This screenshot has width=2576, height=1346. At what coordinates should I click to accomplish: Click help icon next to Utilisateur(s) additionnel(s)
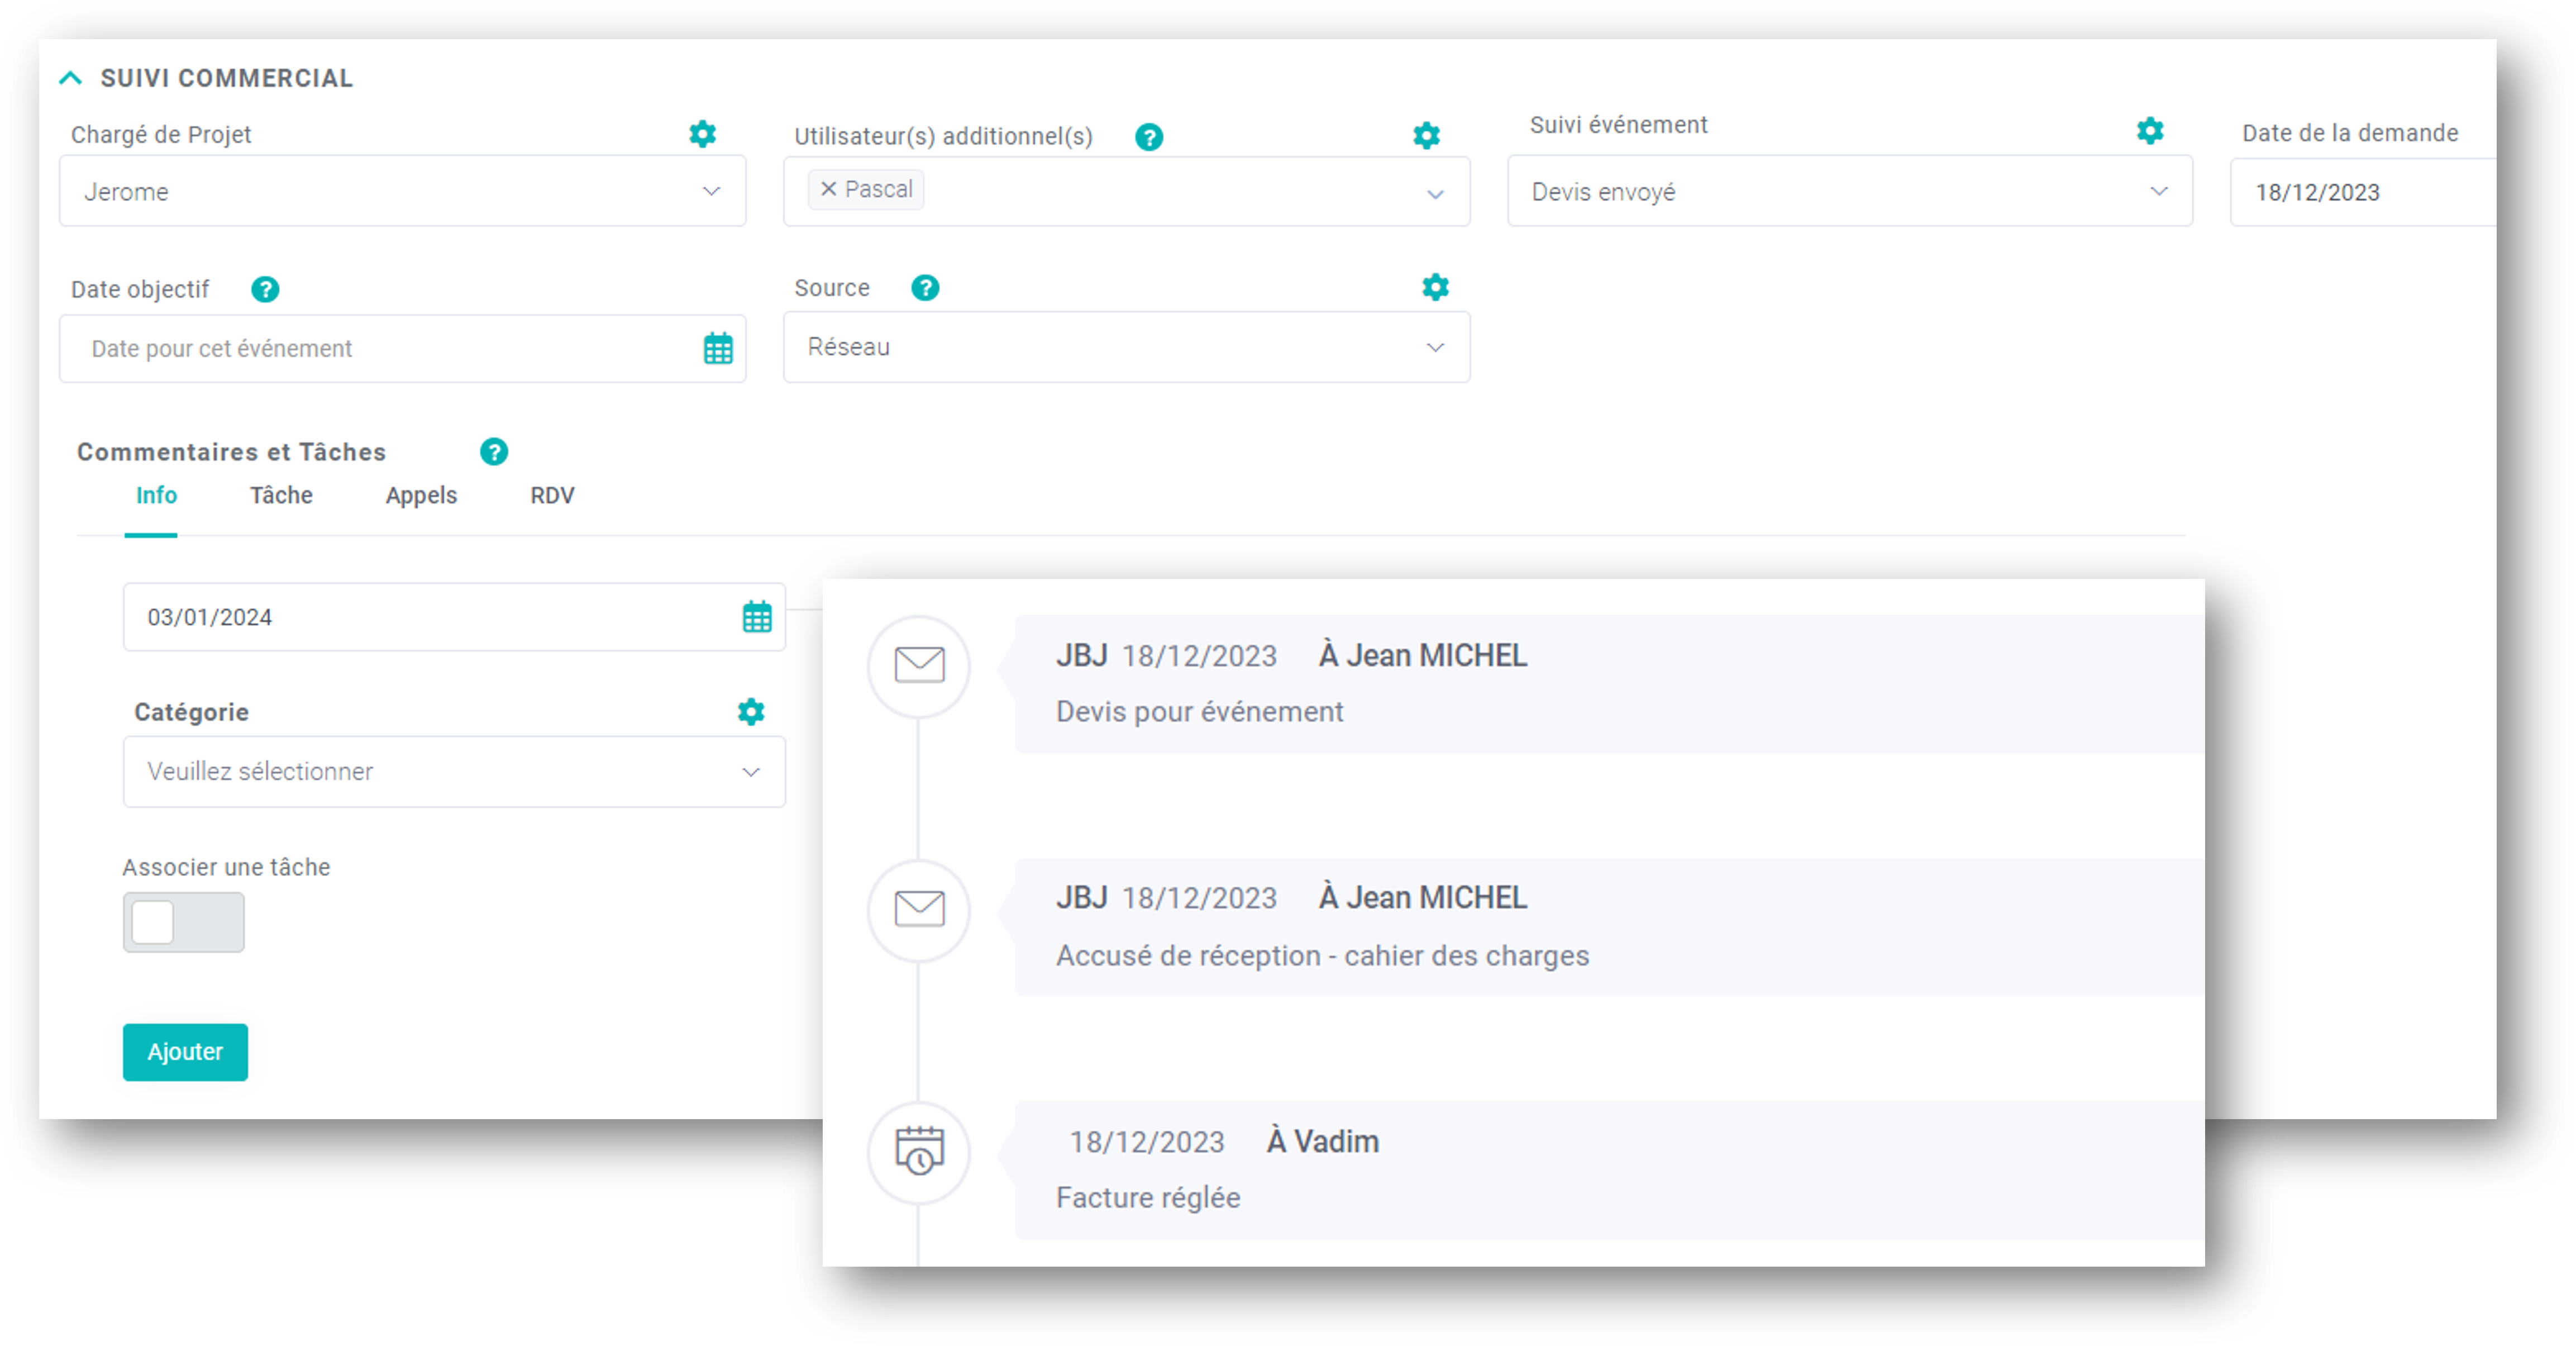tap(1149, 137)
